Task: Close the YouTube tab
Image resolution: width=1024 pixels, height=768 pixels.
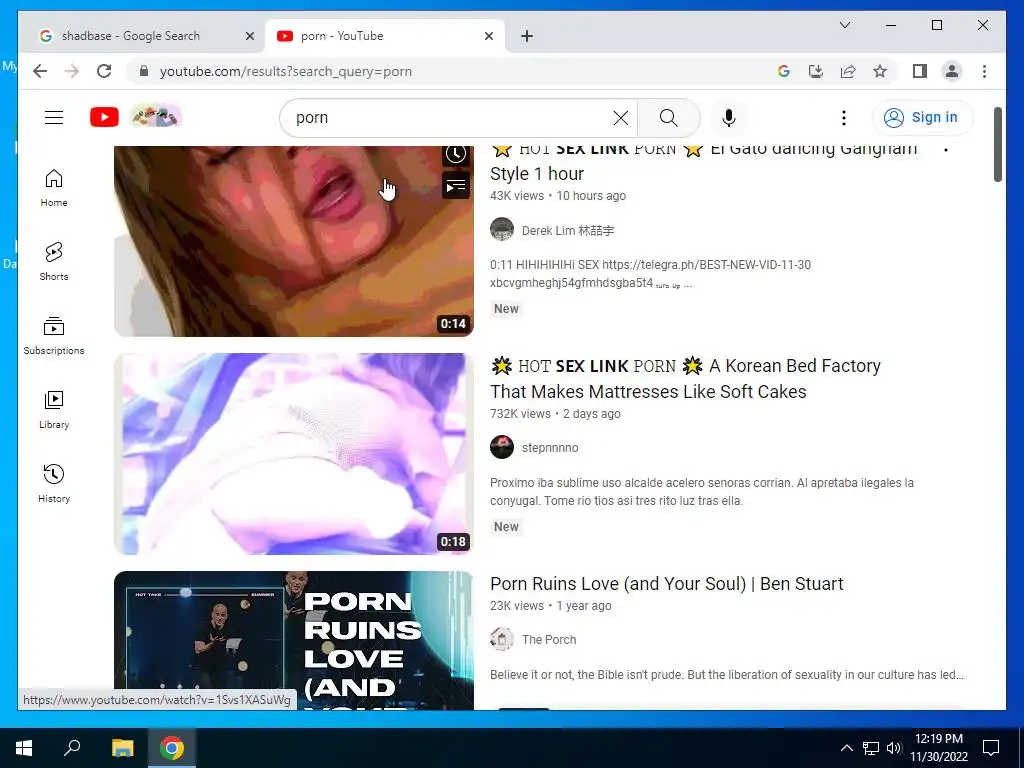Action: click(488, 36)
